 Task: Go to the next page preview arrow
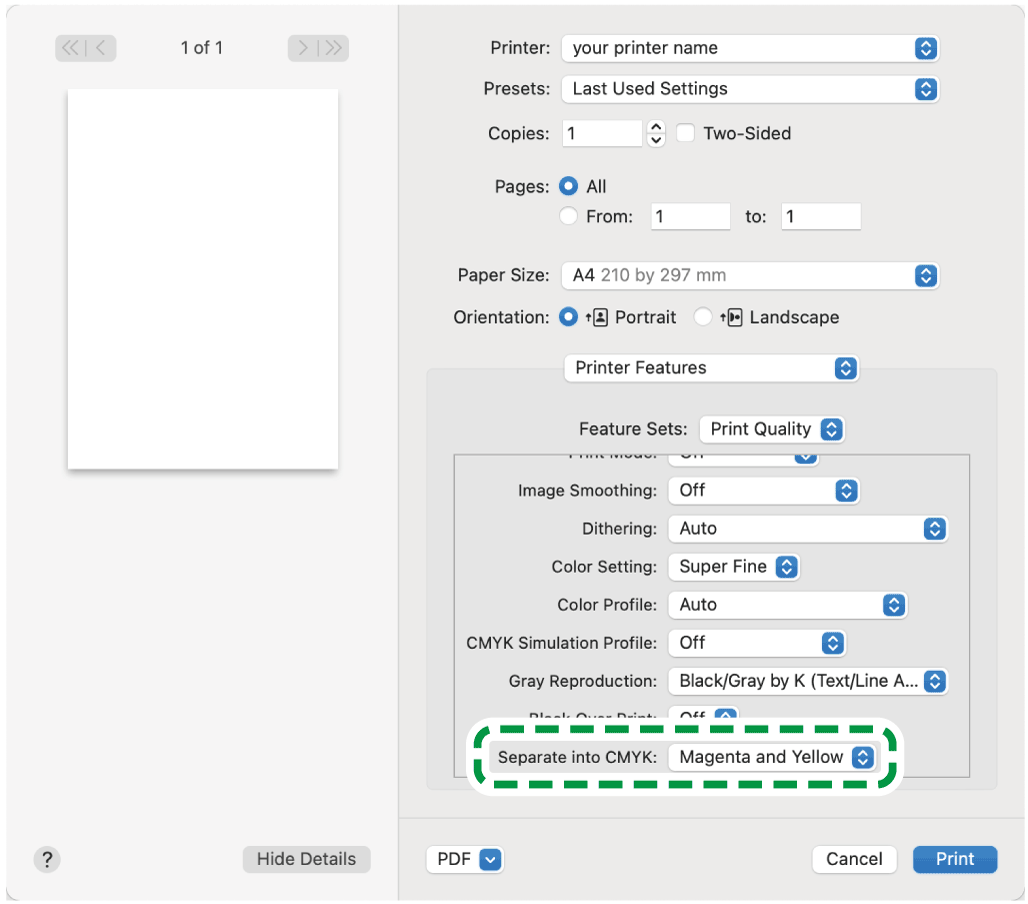tap(303, 48)
